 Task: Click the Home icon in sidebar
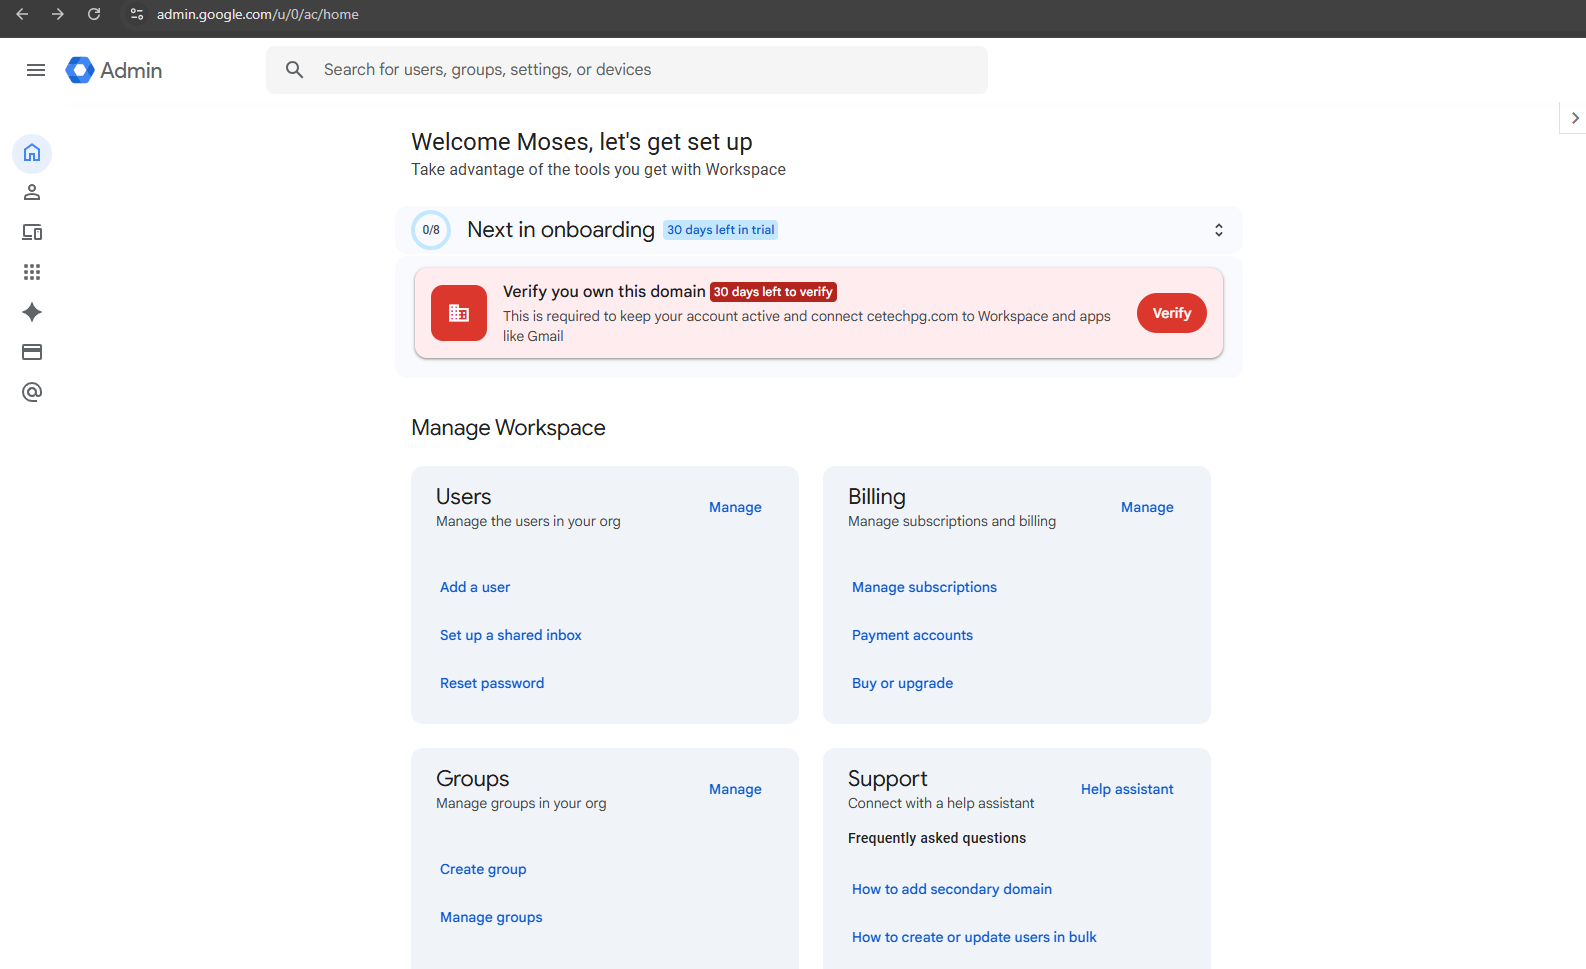click(32, 153)
